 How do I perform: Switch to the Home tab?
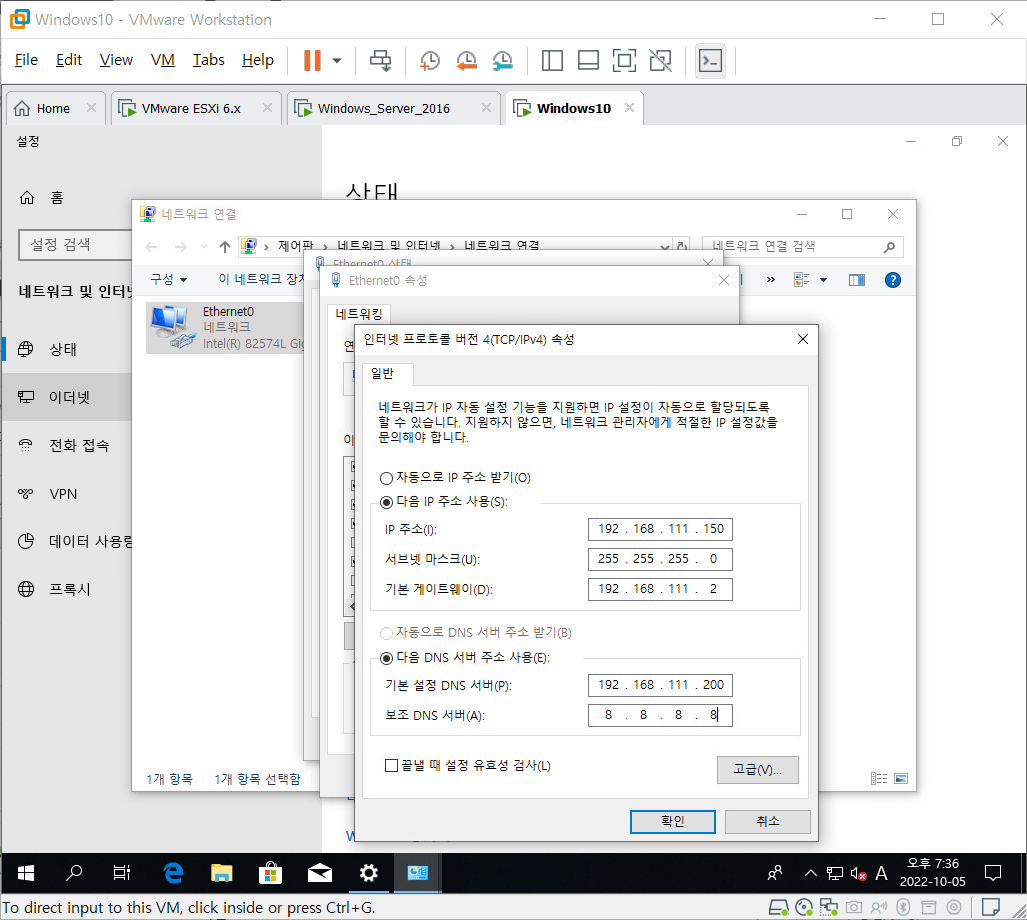pos(53,109)
